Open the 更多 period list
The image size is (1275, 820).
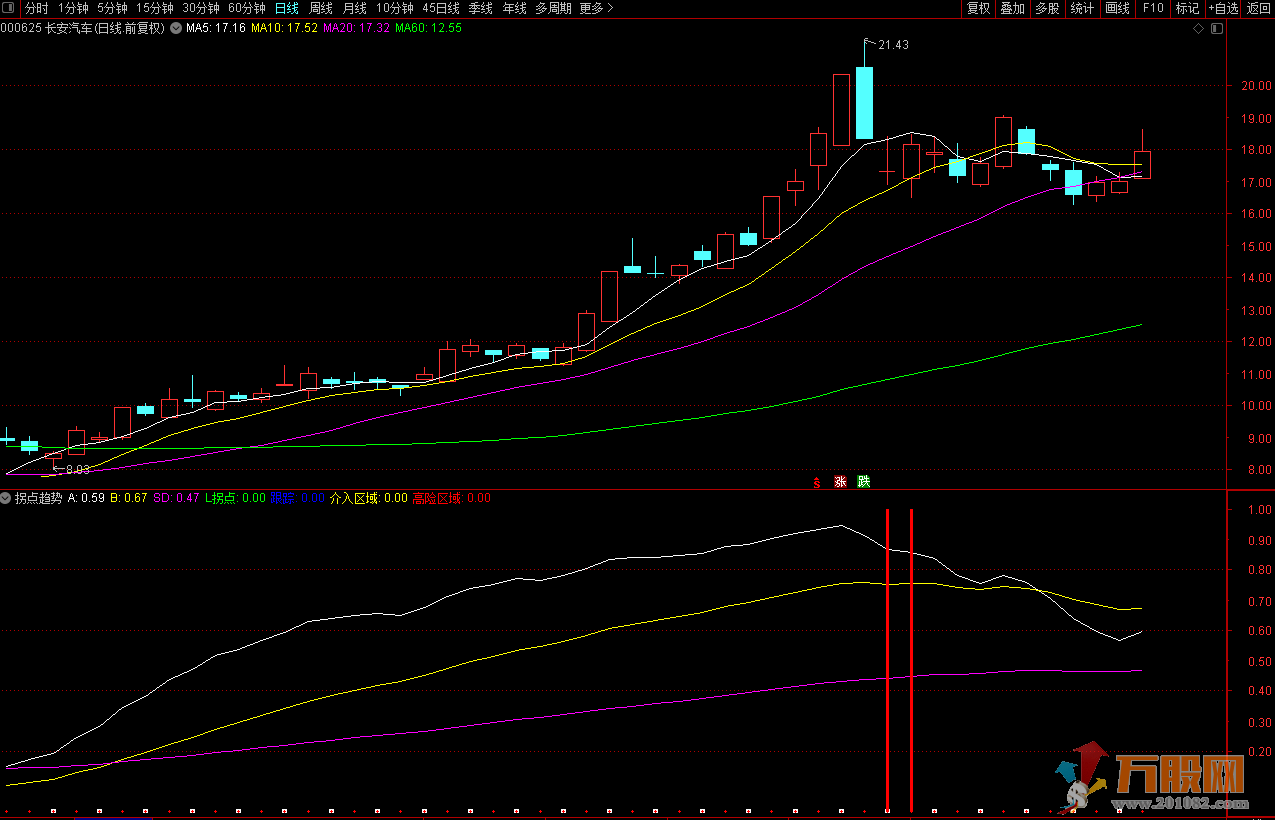(x=597, y=8)
